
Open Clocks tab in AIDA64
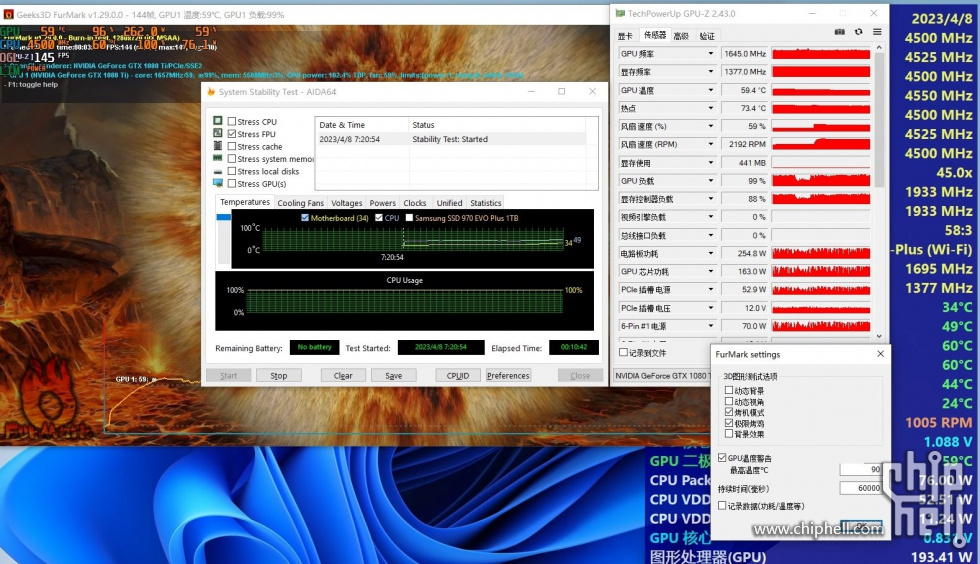415,203
